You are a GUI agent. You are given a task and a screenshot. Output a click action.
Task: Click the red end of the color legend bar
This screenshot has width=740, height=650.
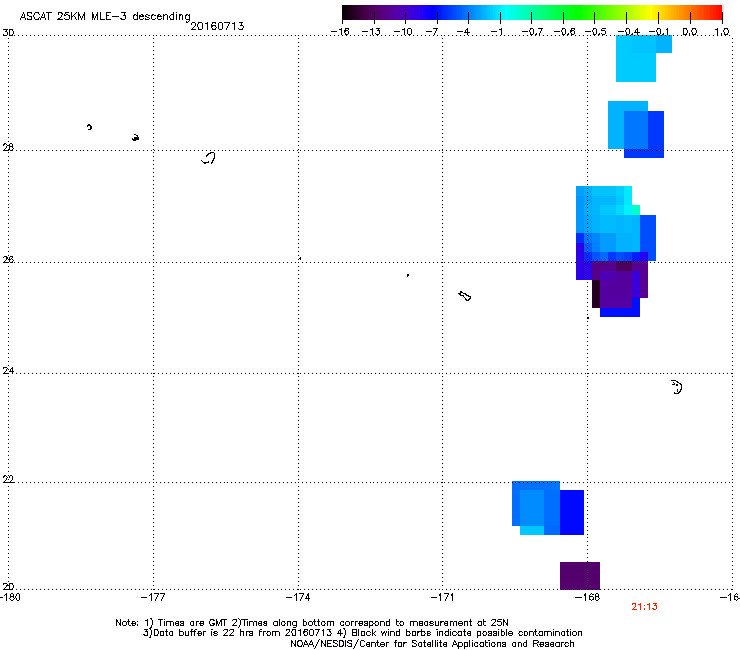(713, 12)
